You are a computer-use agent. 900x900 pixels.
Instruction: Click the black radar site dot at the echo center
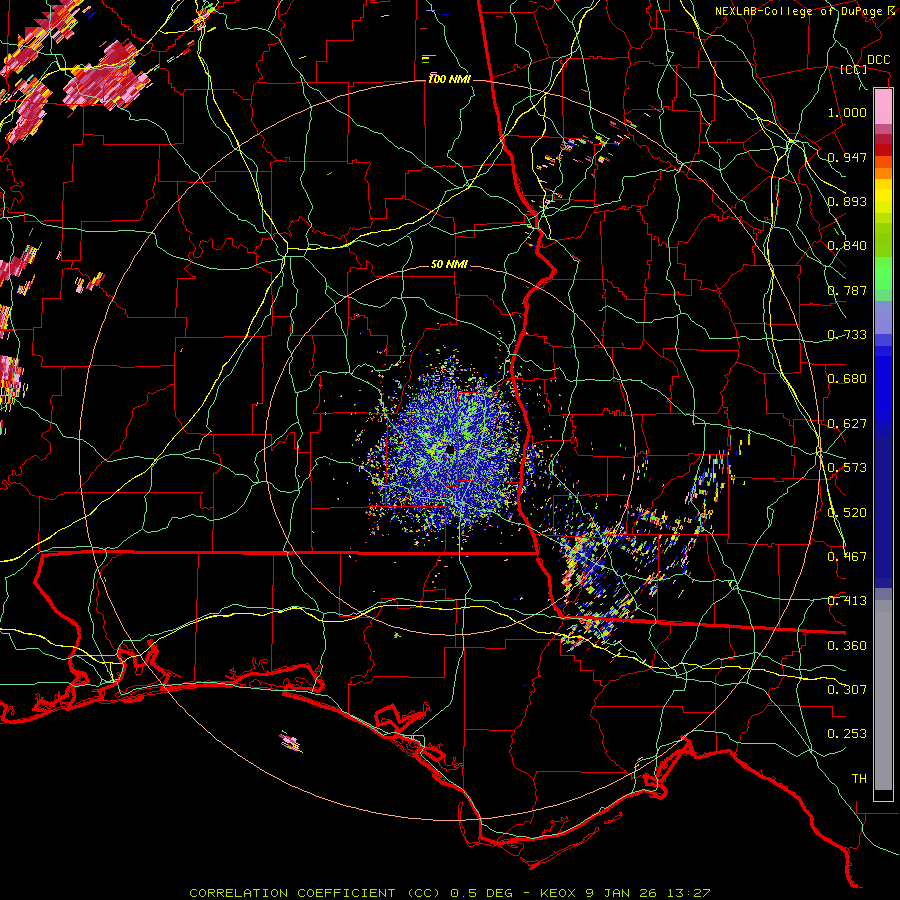tap(449, 449)
